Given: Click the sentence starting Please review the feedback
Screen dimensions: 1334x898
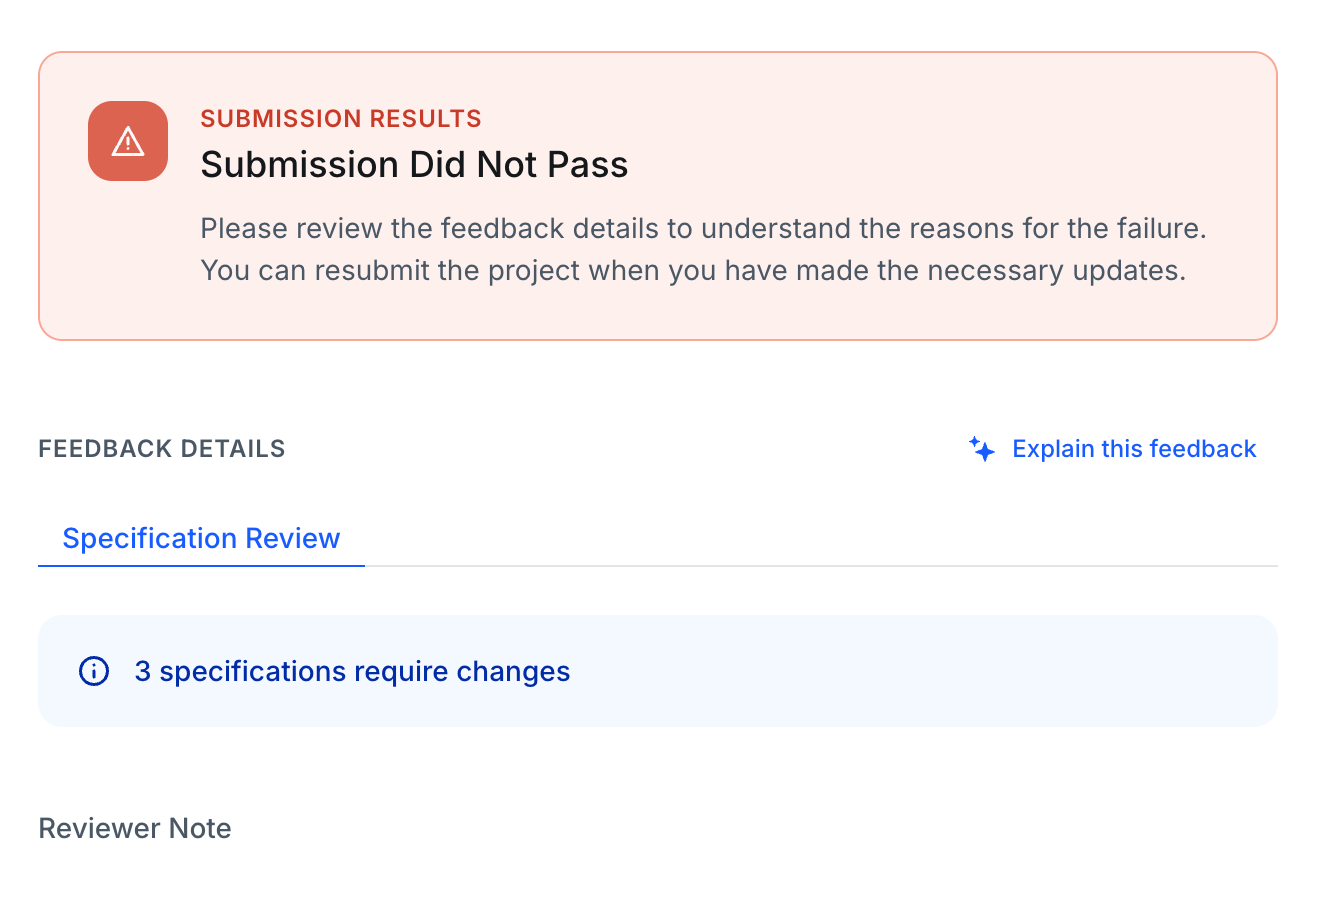Looking at the screenshot, I should pyautogui.click(x=703, y=228).
